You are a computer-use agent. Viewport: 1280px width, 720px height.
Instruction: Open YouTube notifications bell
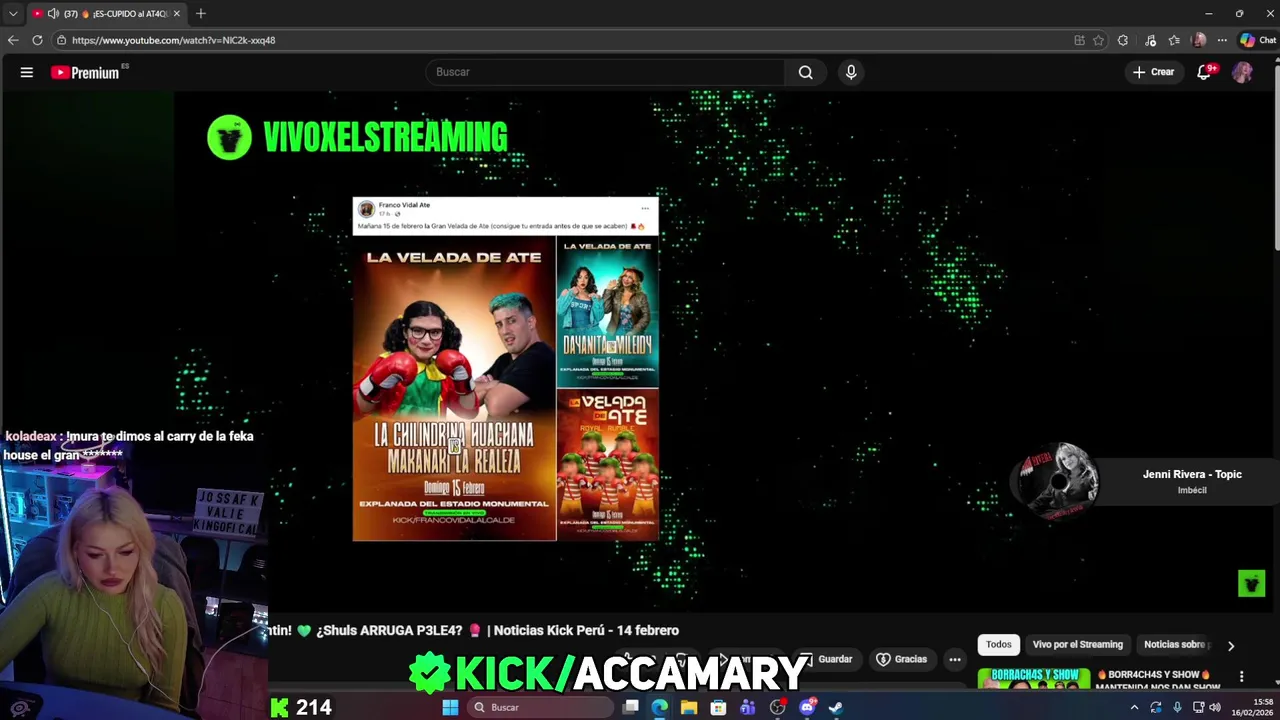(1204, 72)
